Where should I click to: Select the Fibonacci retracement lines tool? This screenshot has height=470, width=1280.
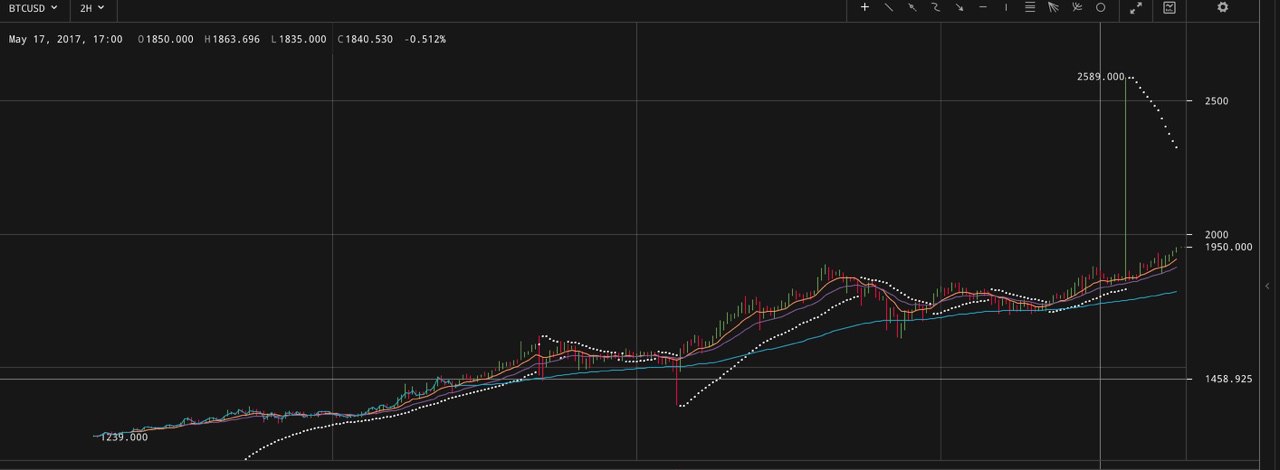click(1030, 8)
